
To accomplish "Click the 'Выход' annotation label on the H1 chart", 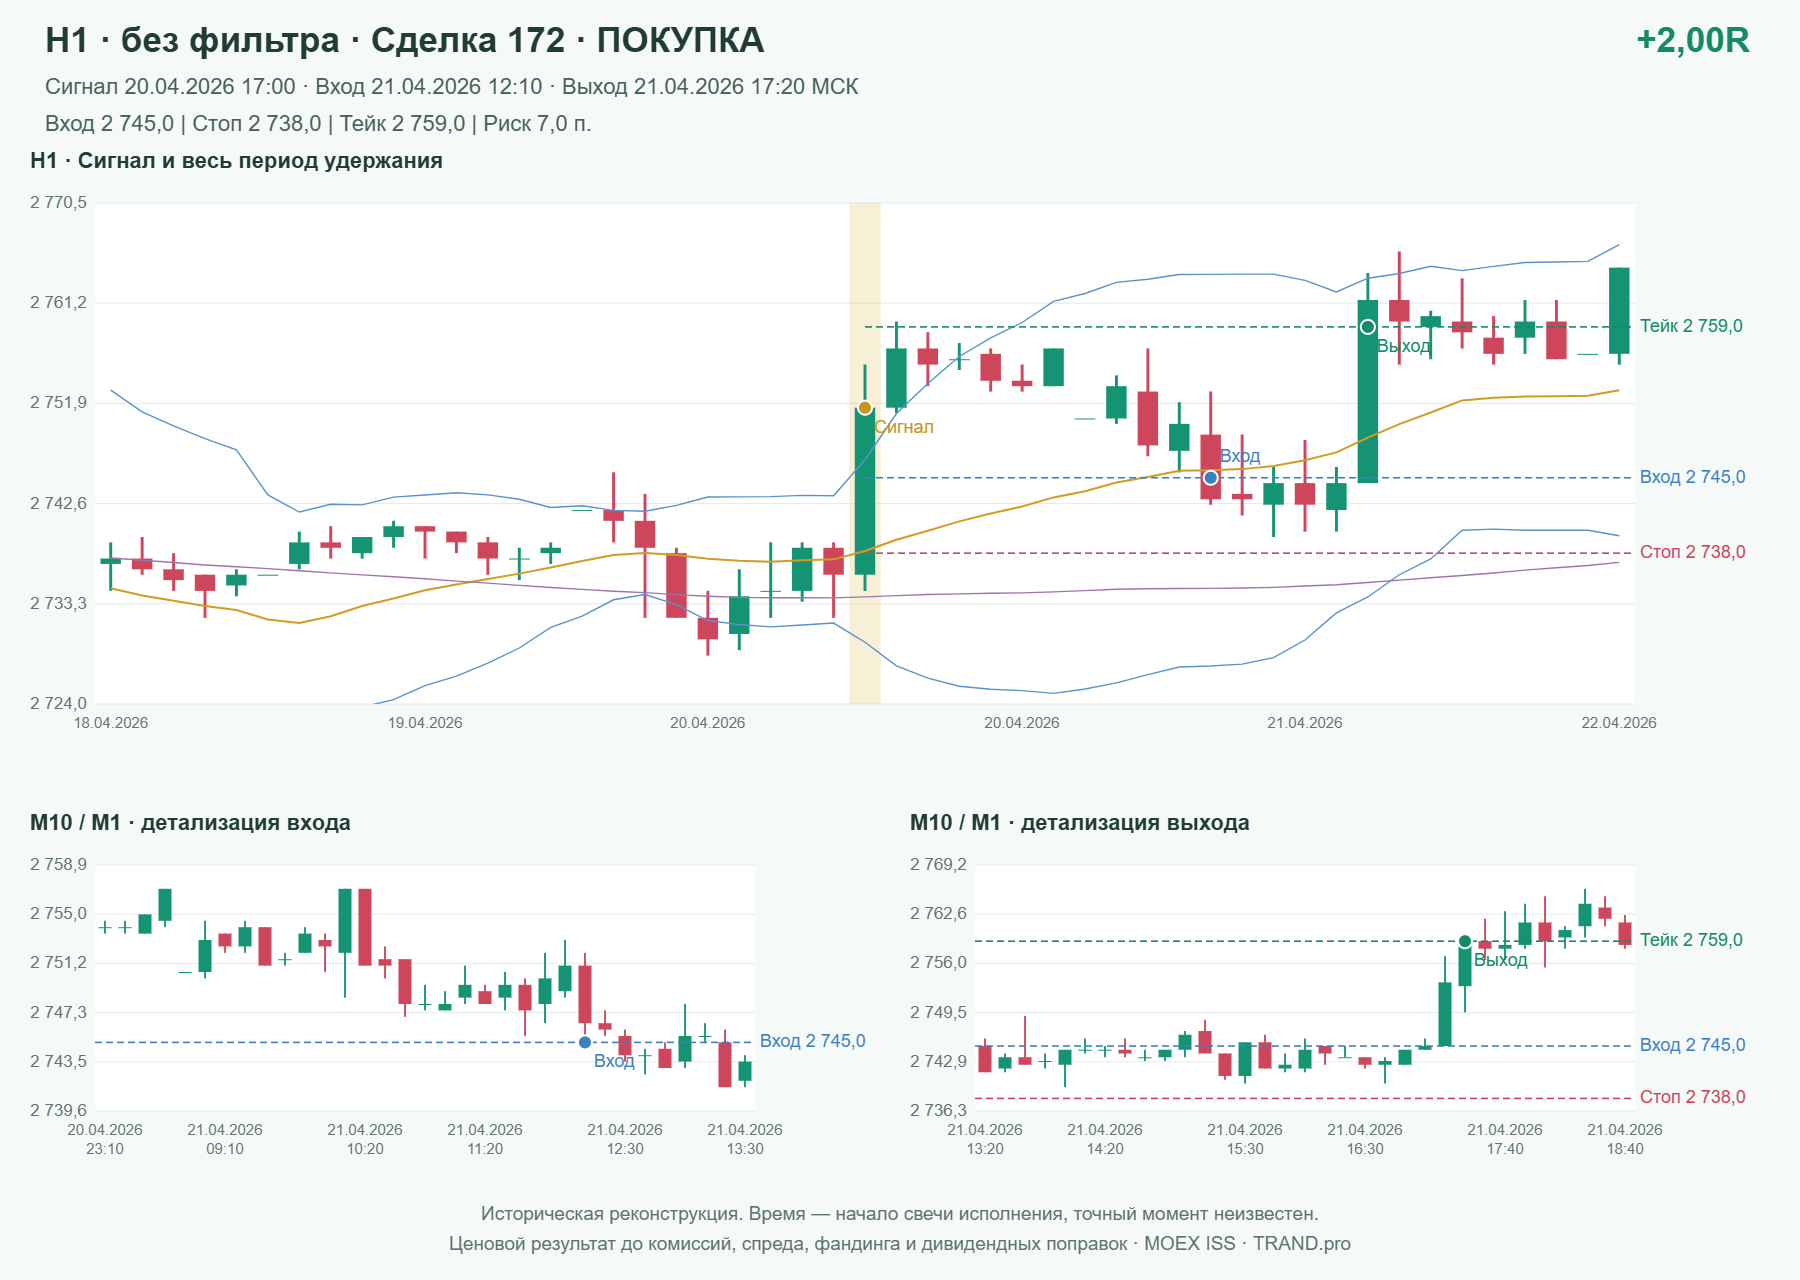I will [1404, 346].
